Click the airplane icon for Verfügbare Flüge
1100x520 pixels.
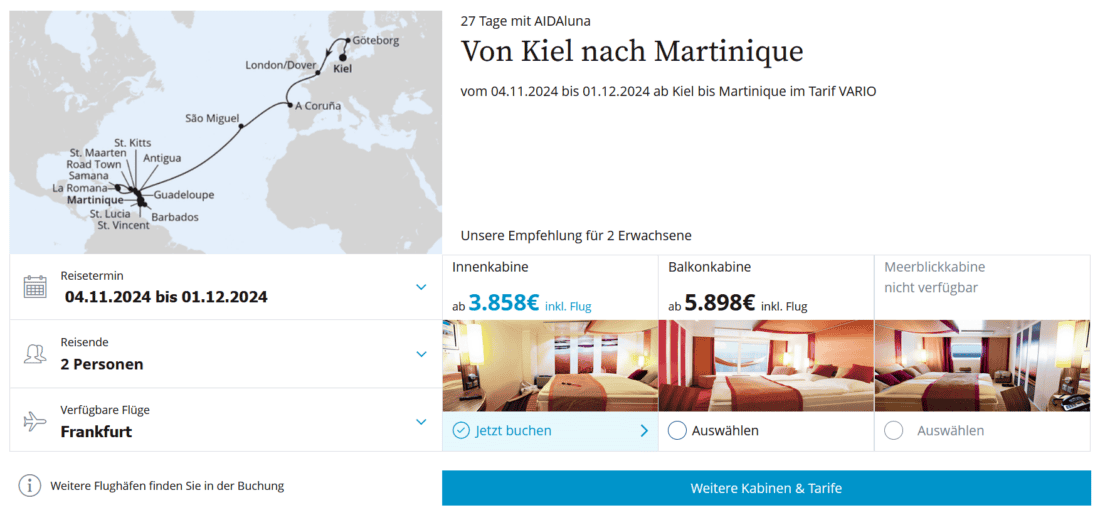point(35,421)
